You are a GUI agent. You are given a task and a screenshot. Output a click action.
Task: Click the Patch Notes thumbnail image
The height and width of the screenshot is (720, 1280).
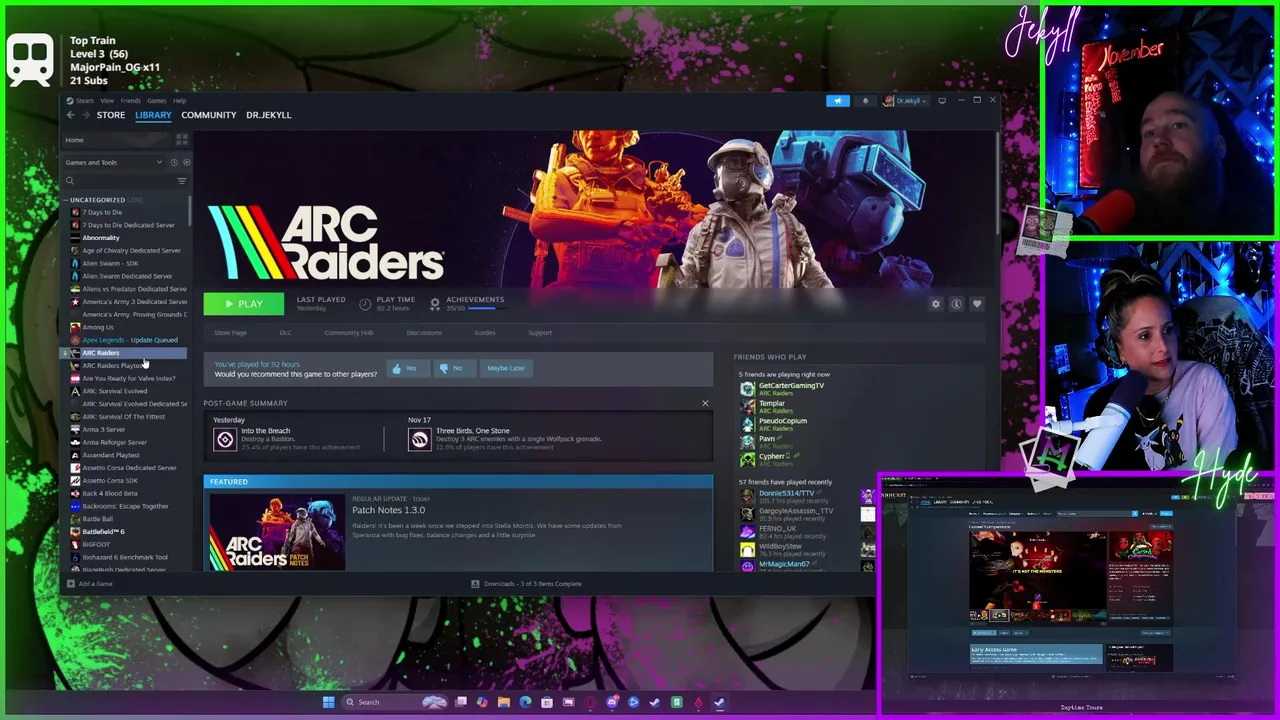[x=277, y=532]
